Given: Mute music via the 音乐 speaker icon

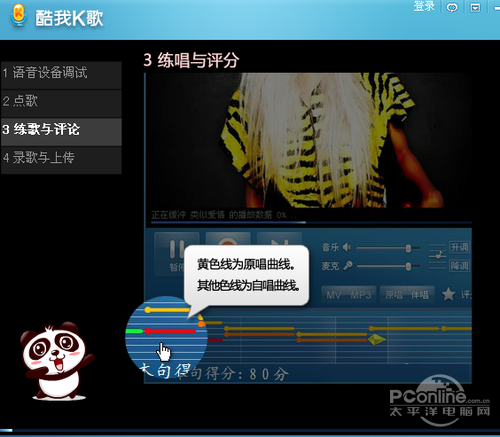Looking at the screenshot, I should 347,247.
